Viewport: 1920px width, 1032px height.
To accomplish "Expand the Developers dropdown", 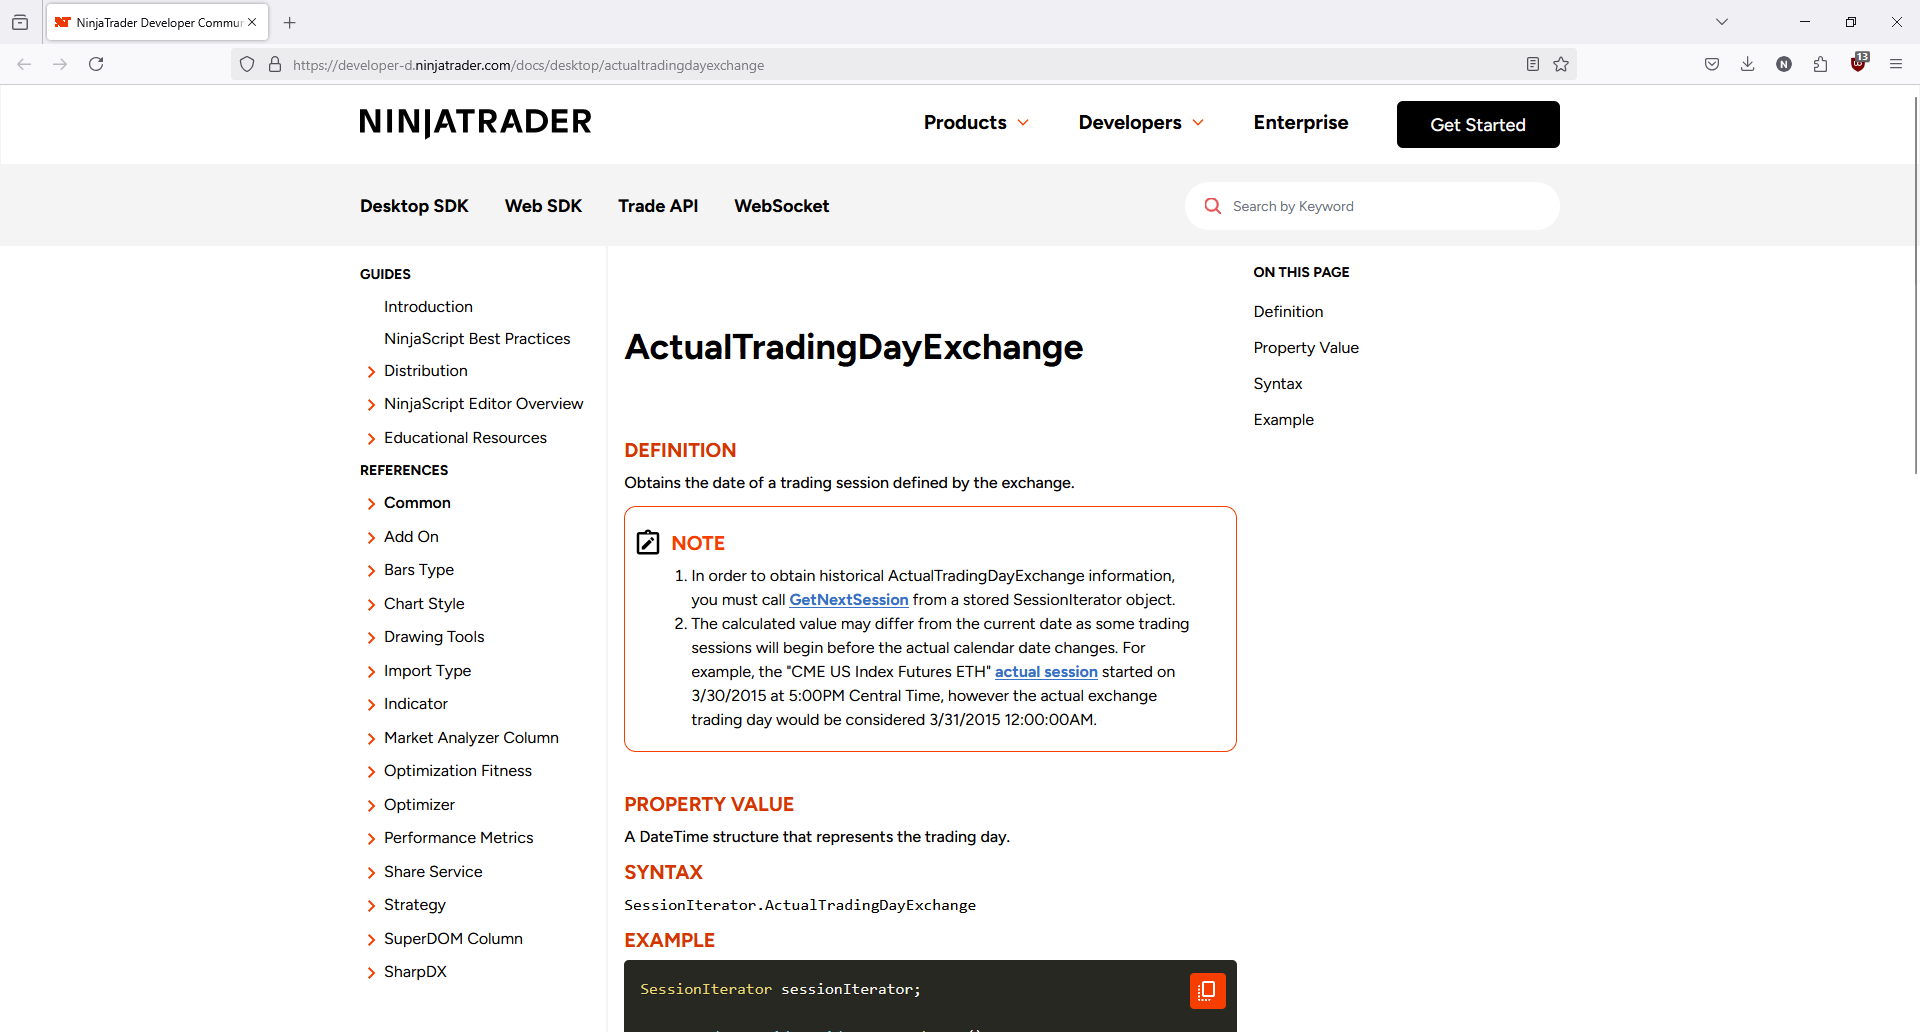I will point(1141,123).
